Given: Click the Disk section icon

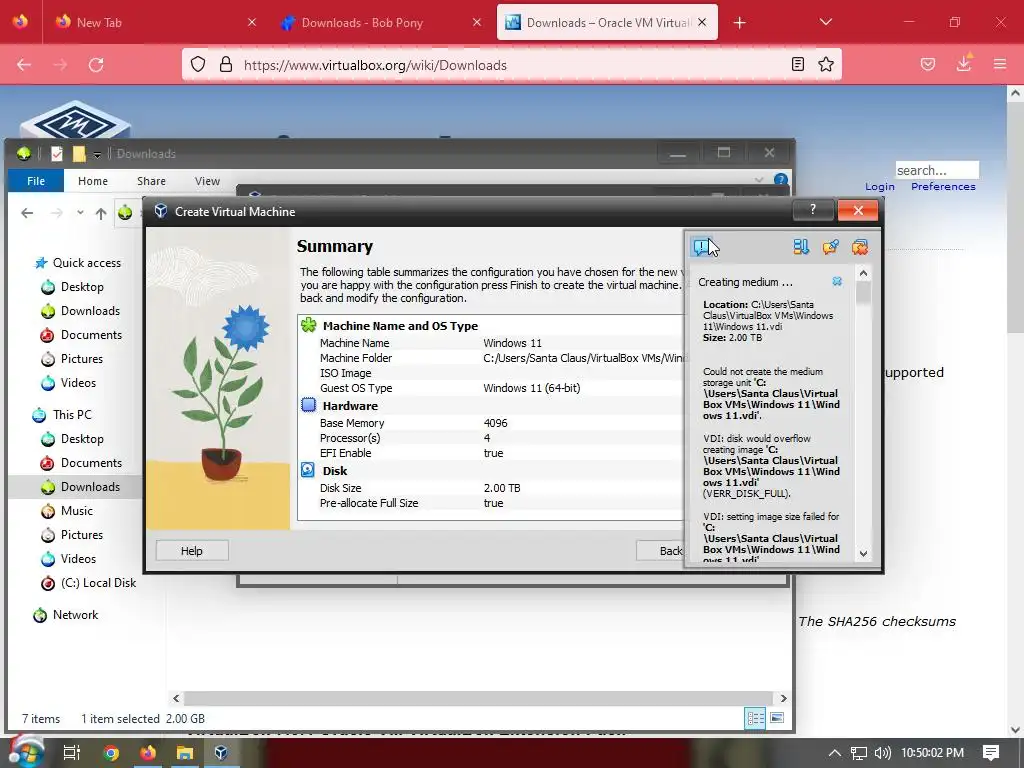Looking at the screenshot, I should pyautogui.click(x=308, y=470).
